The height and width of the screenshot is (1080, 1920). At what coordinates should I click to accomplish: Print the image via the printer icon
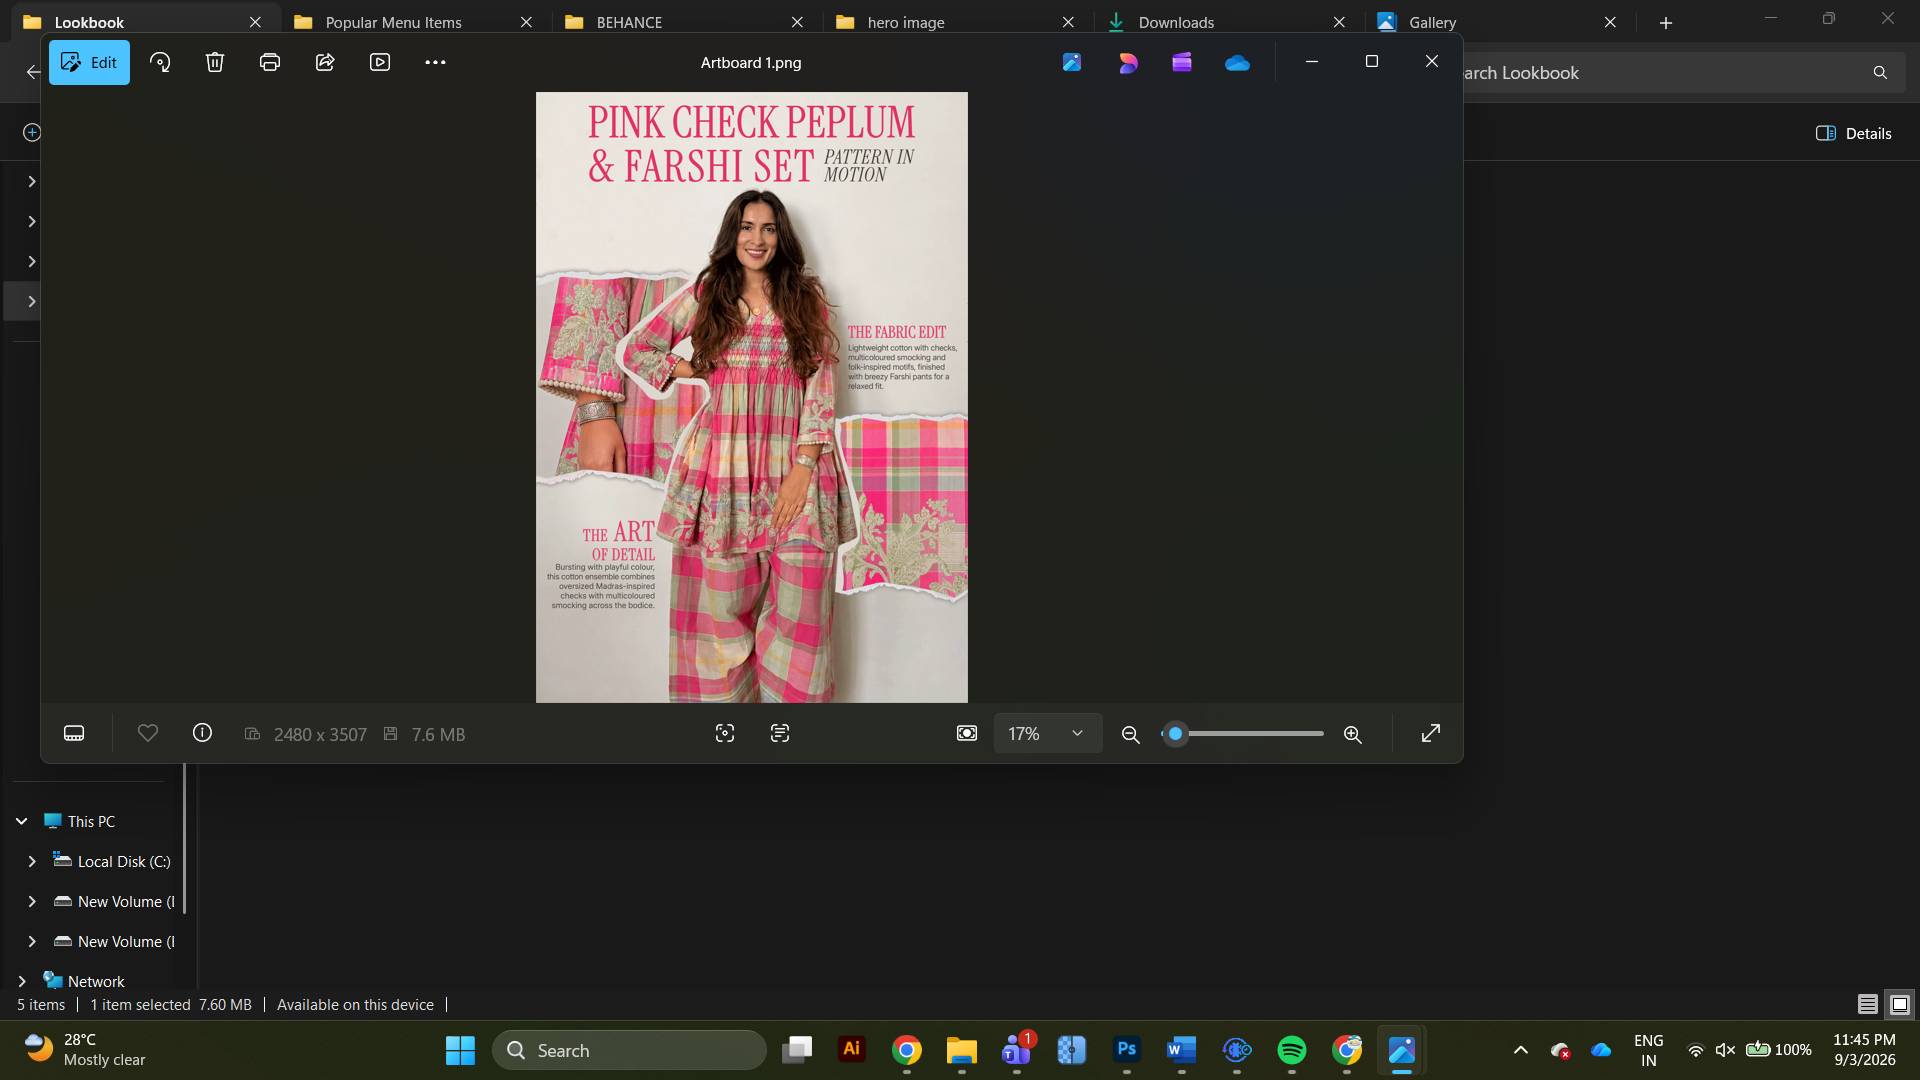270,62
